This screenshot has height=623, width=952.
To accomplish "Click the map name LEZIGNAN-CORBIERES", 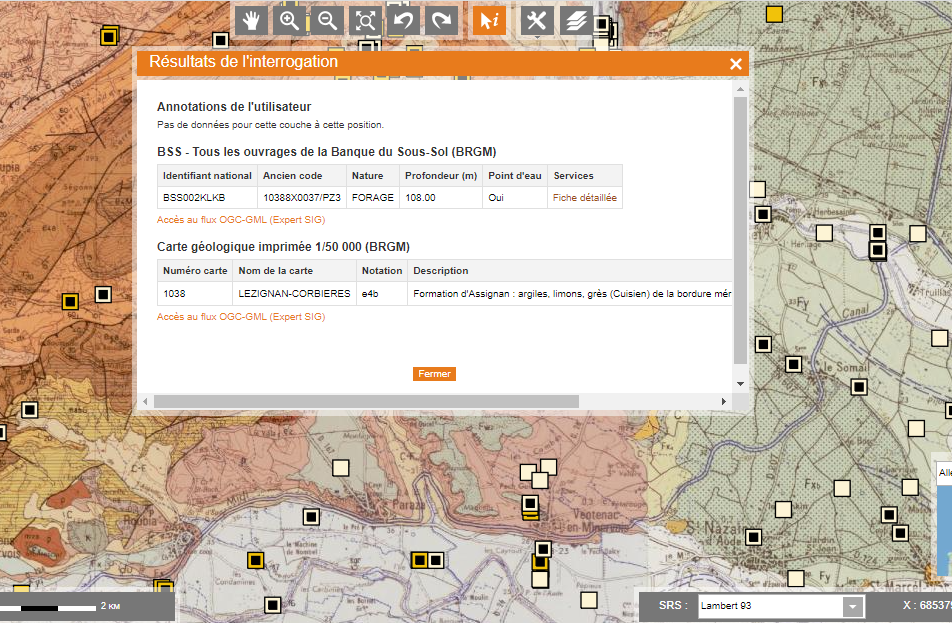I will coord(294,294).
